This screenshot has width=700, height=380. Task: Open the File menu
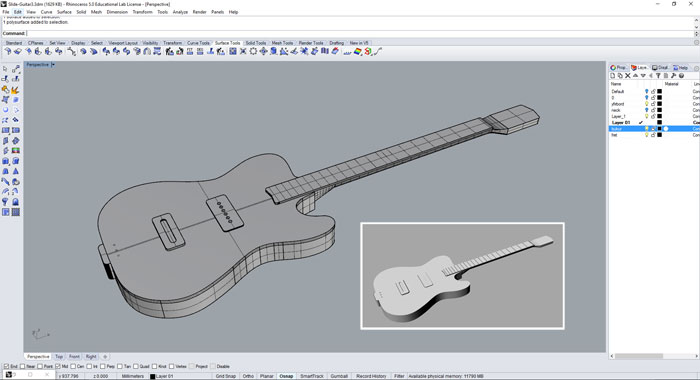(6, 12)
